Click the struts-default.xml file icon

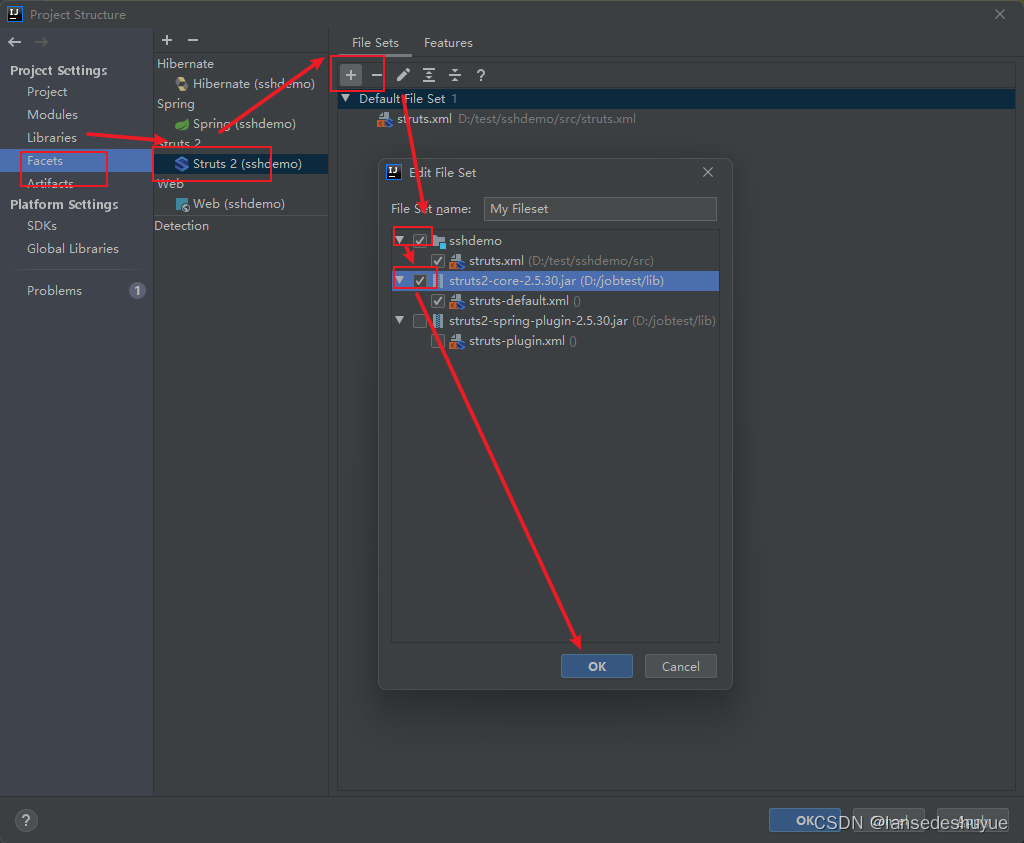point(457,301)
